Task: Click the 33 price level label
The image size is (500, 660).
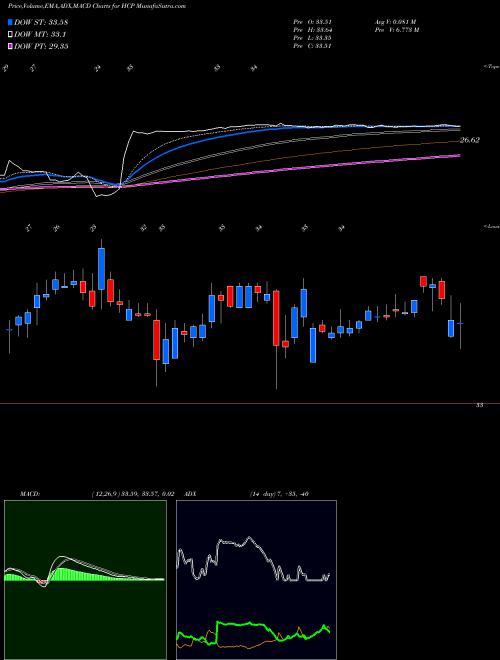Action: pos(479,405)
